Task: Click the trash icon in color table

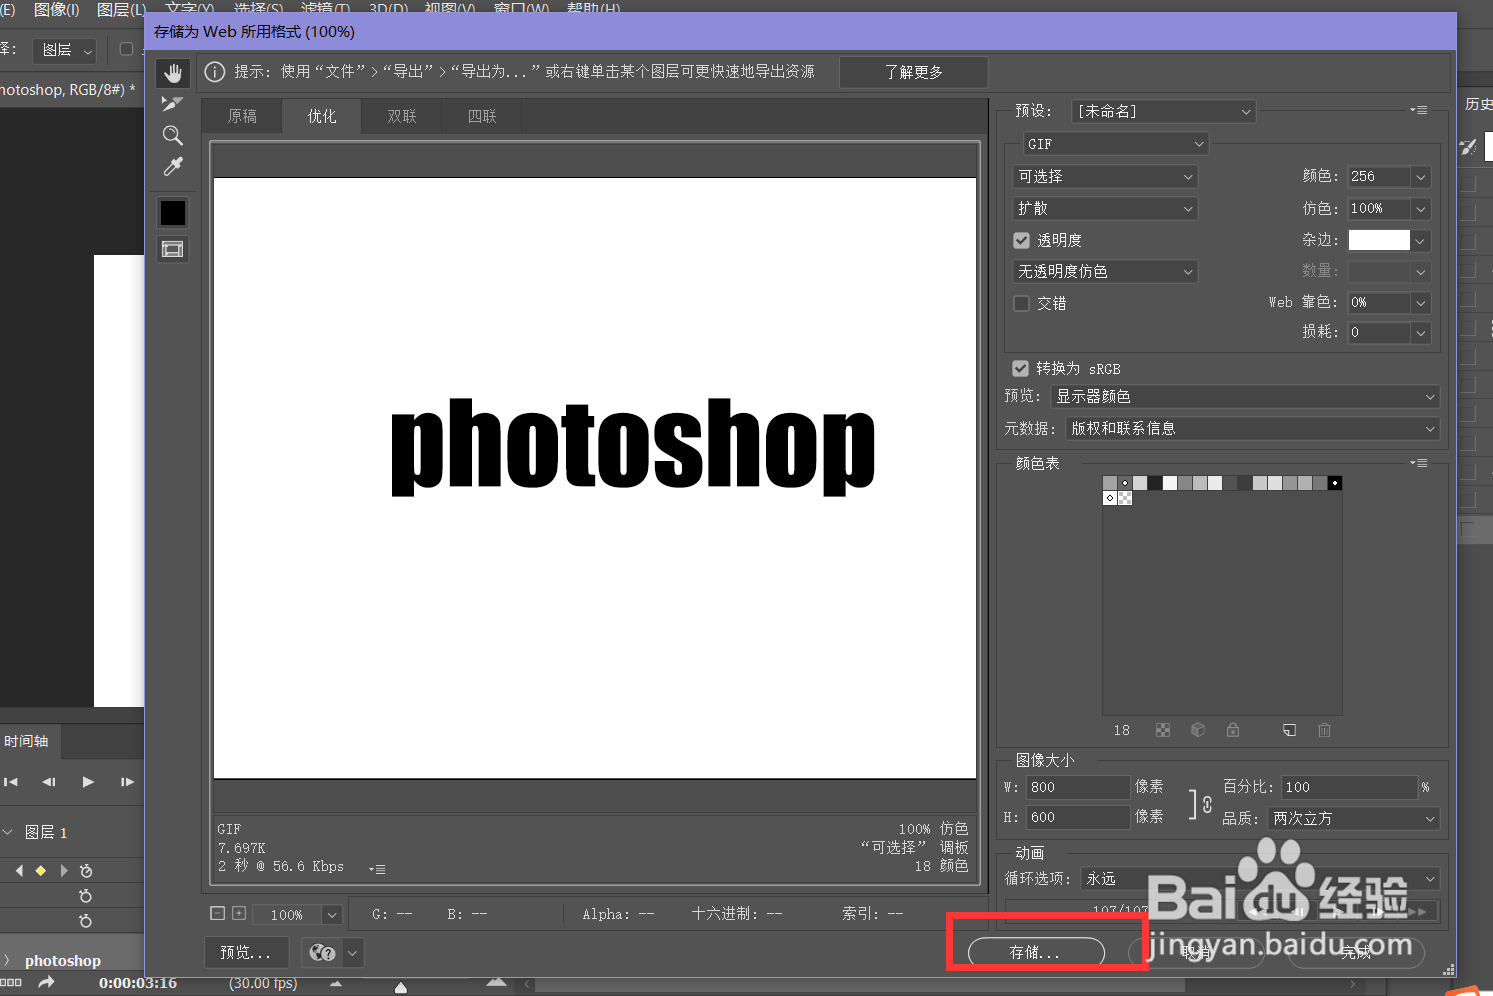Action: (1324, 730)
